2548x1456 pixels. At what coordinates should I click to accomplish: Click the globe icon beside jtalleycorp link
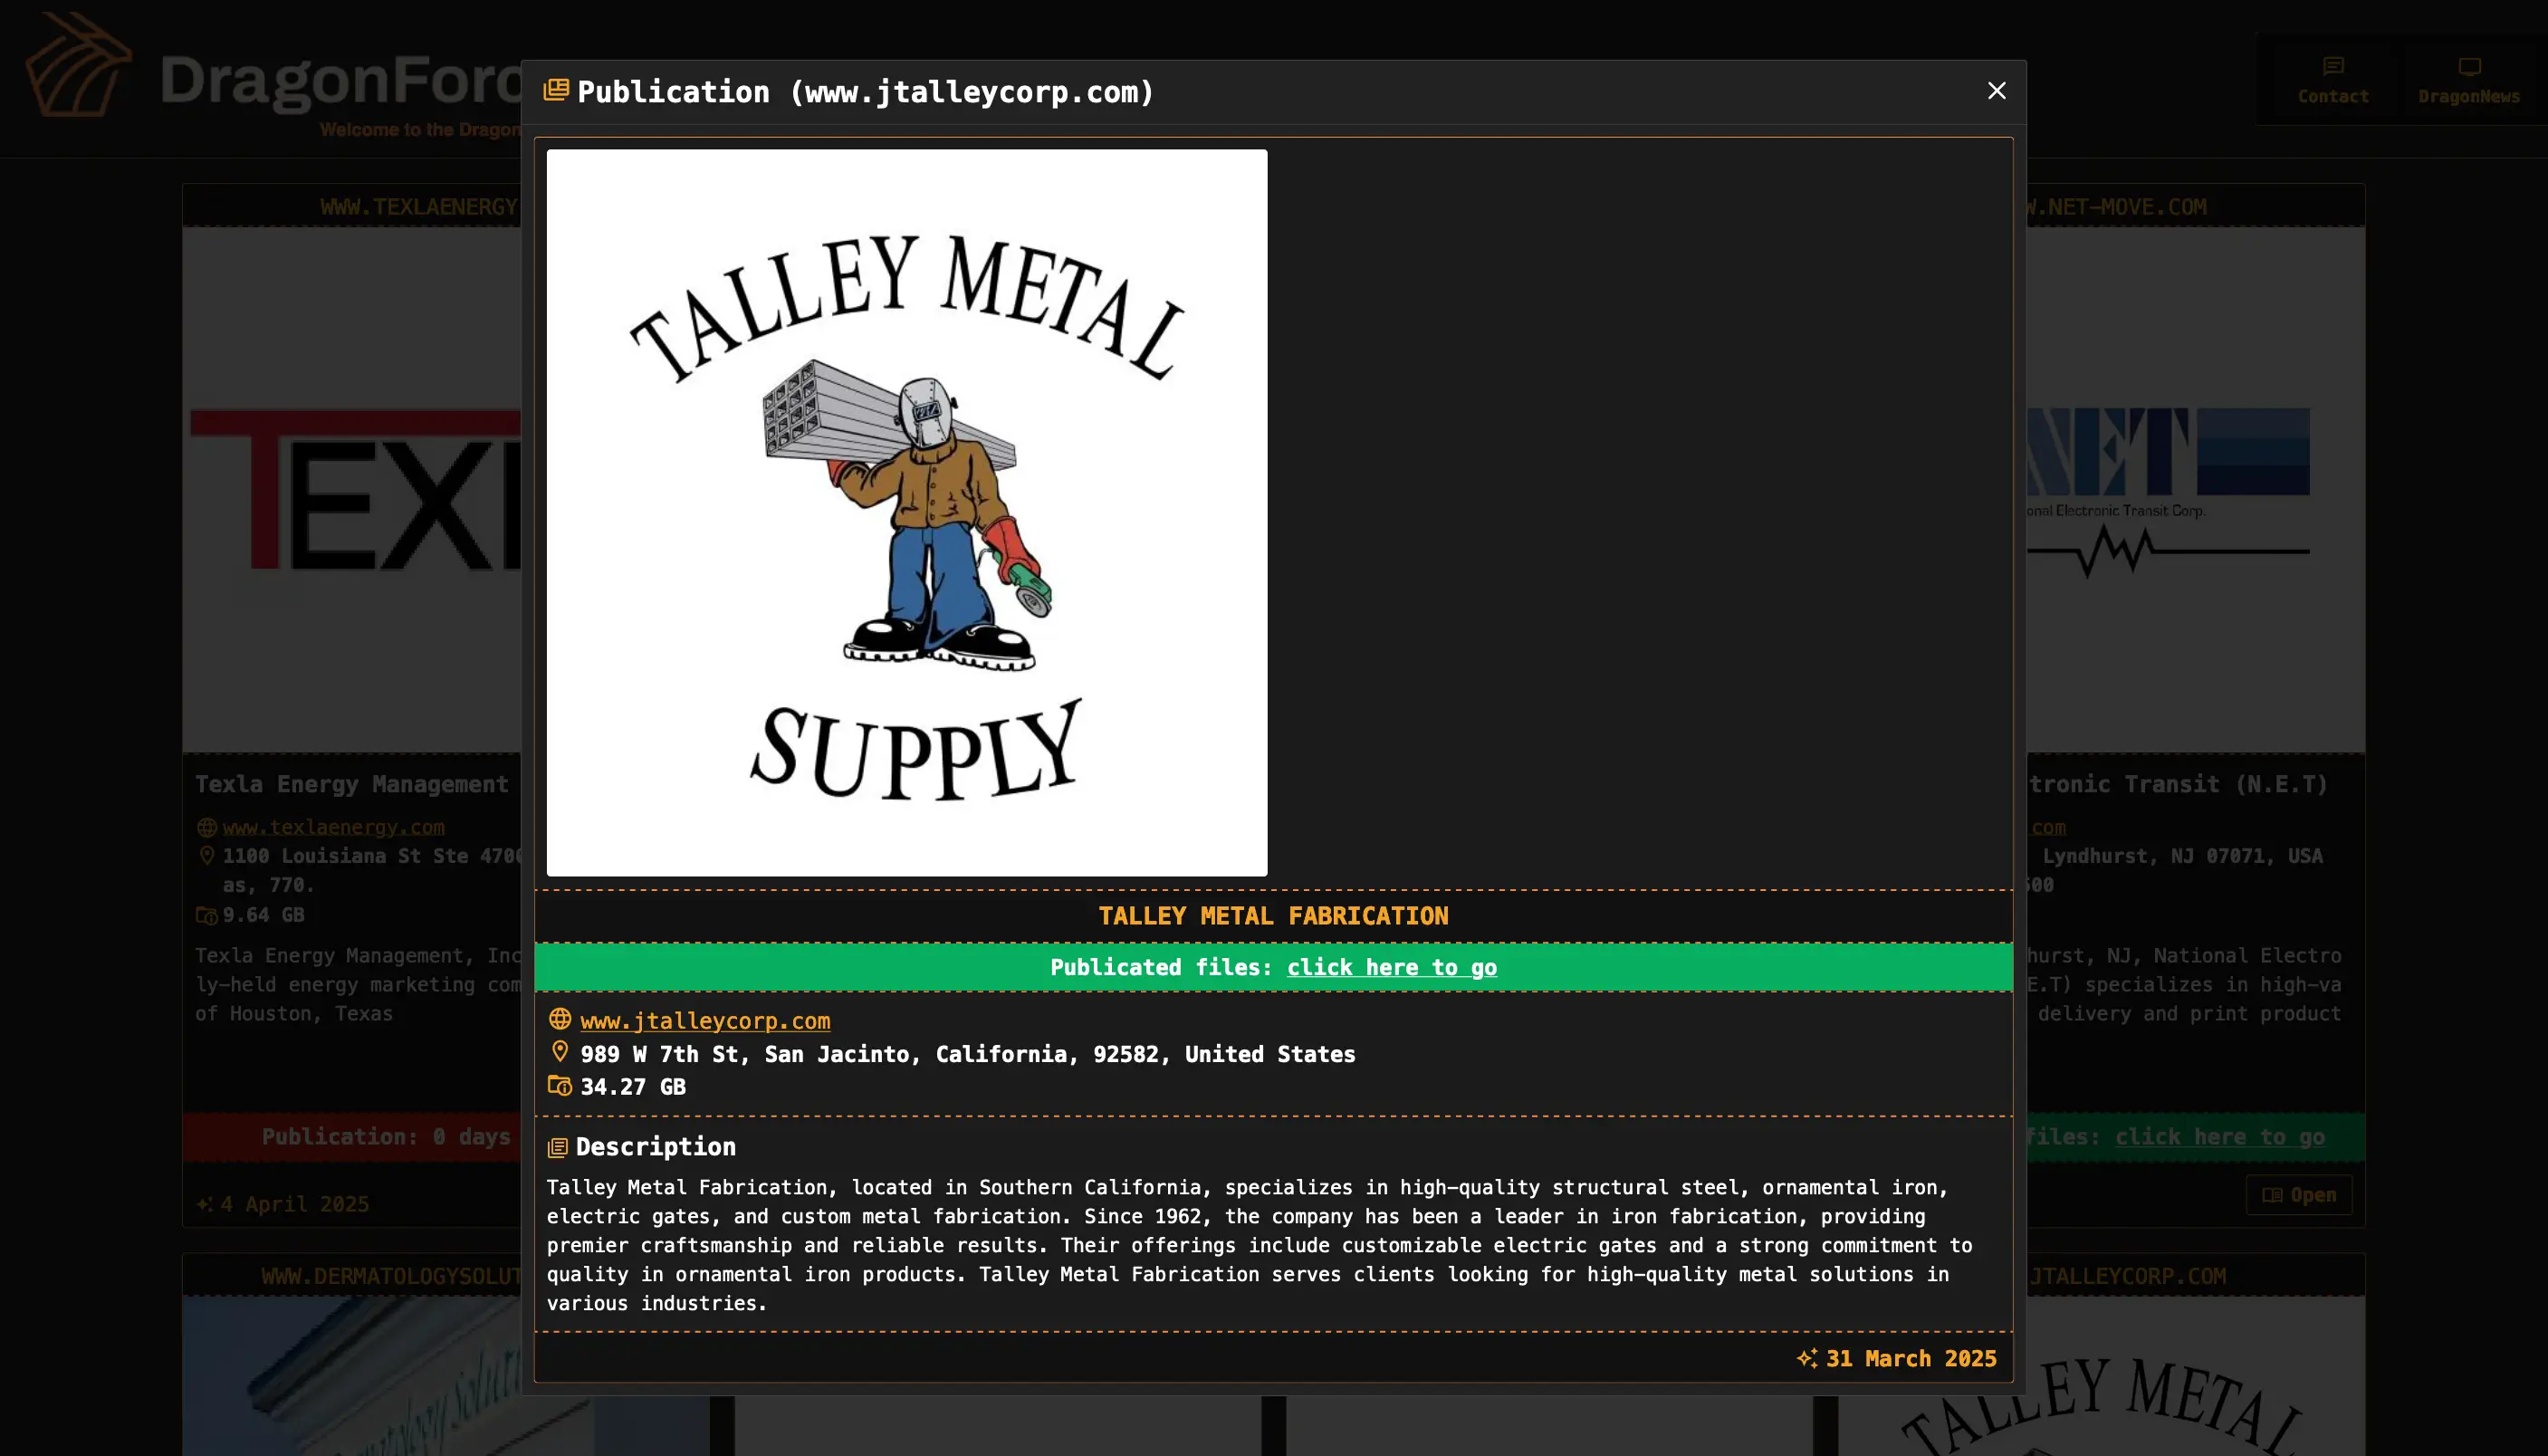[560, 1019]
